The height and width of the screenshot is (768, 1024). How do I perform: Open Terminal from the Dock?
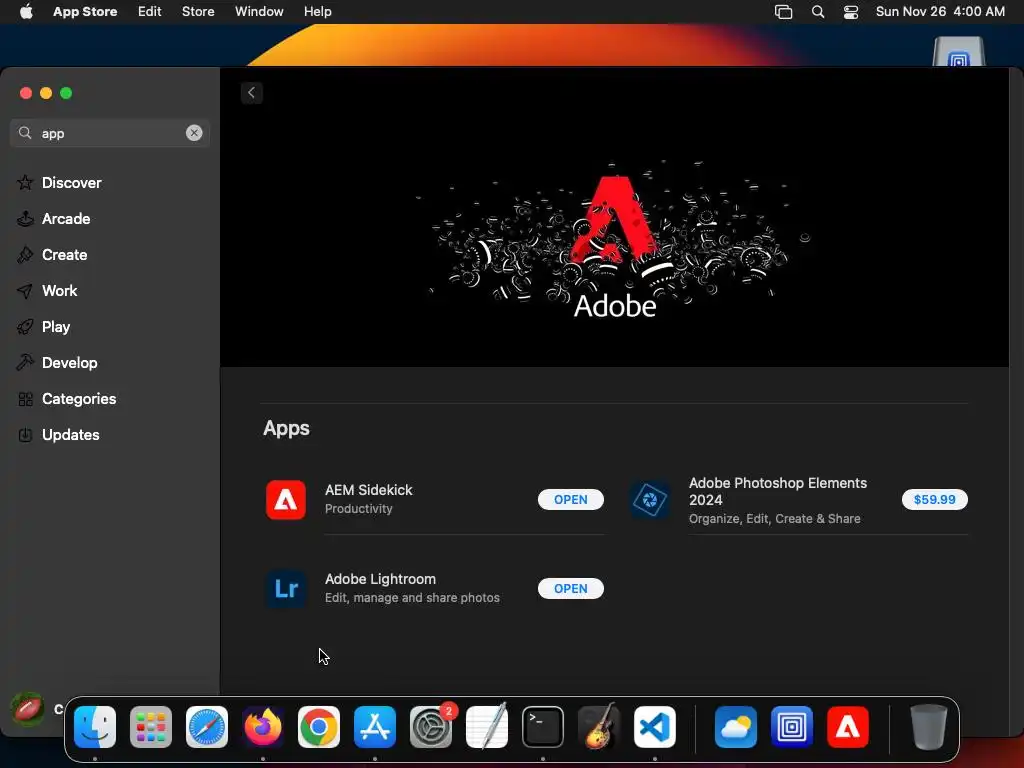coord(543,727)
